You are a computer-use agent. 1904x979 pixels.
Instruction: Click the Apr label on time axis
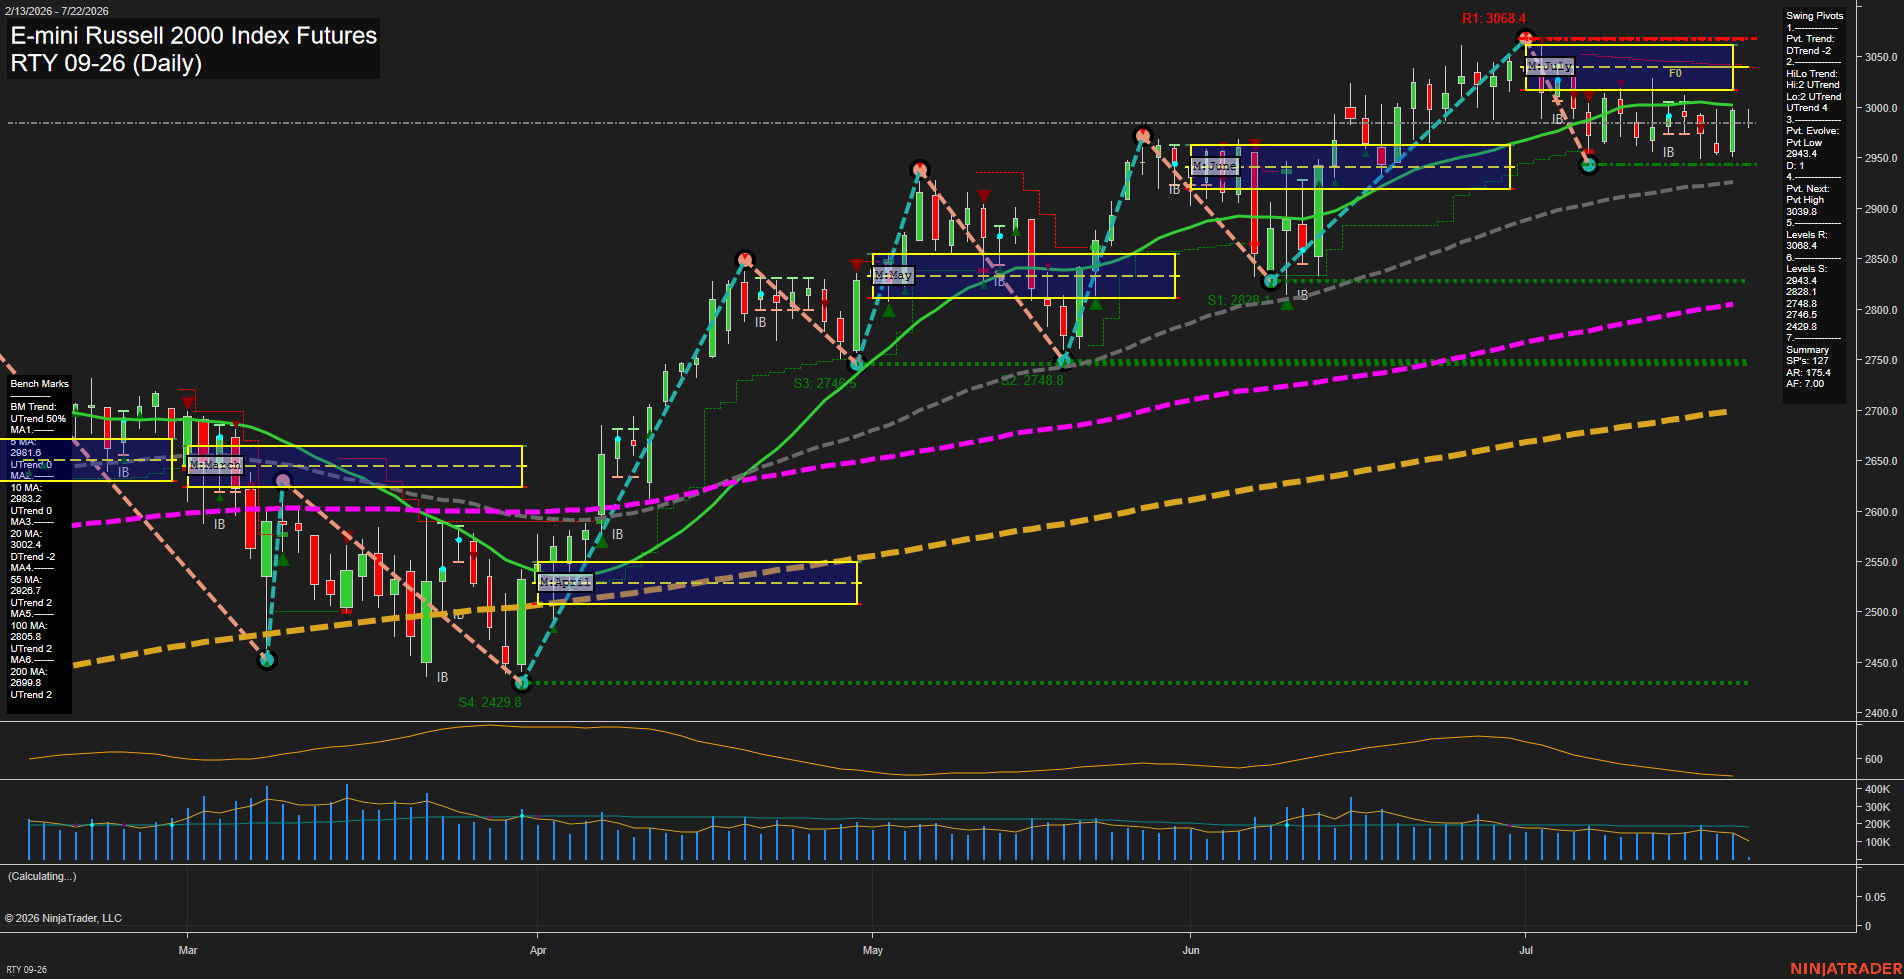click(538, 950)
